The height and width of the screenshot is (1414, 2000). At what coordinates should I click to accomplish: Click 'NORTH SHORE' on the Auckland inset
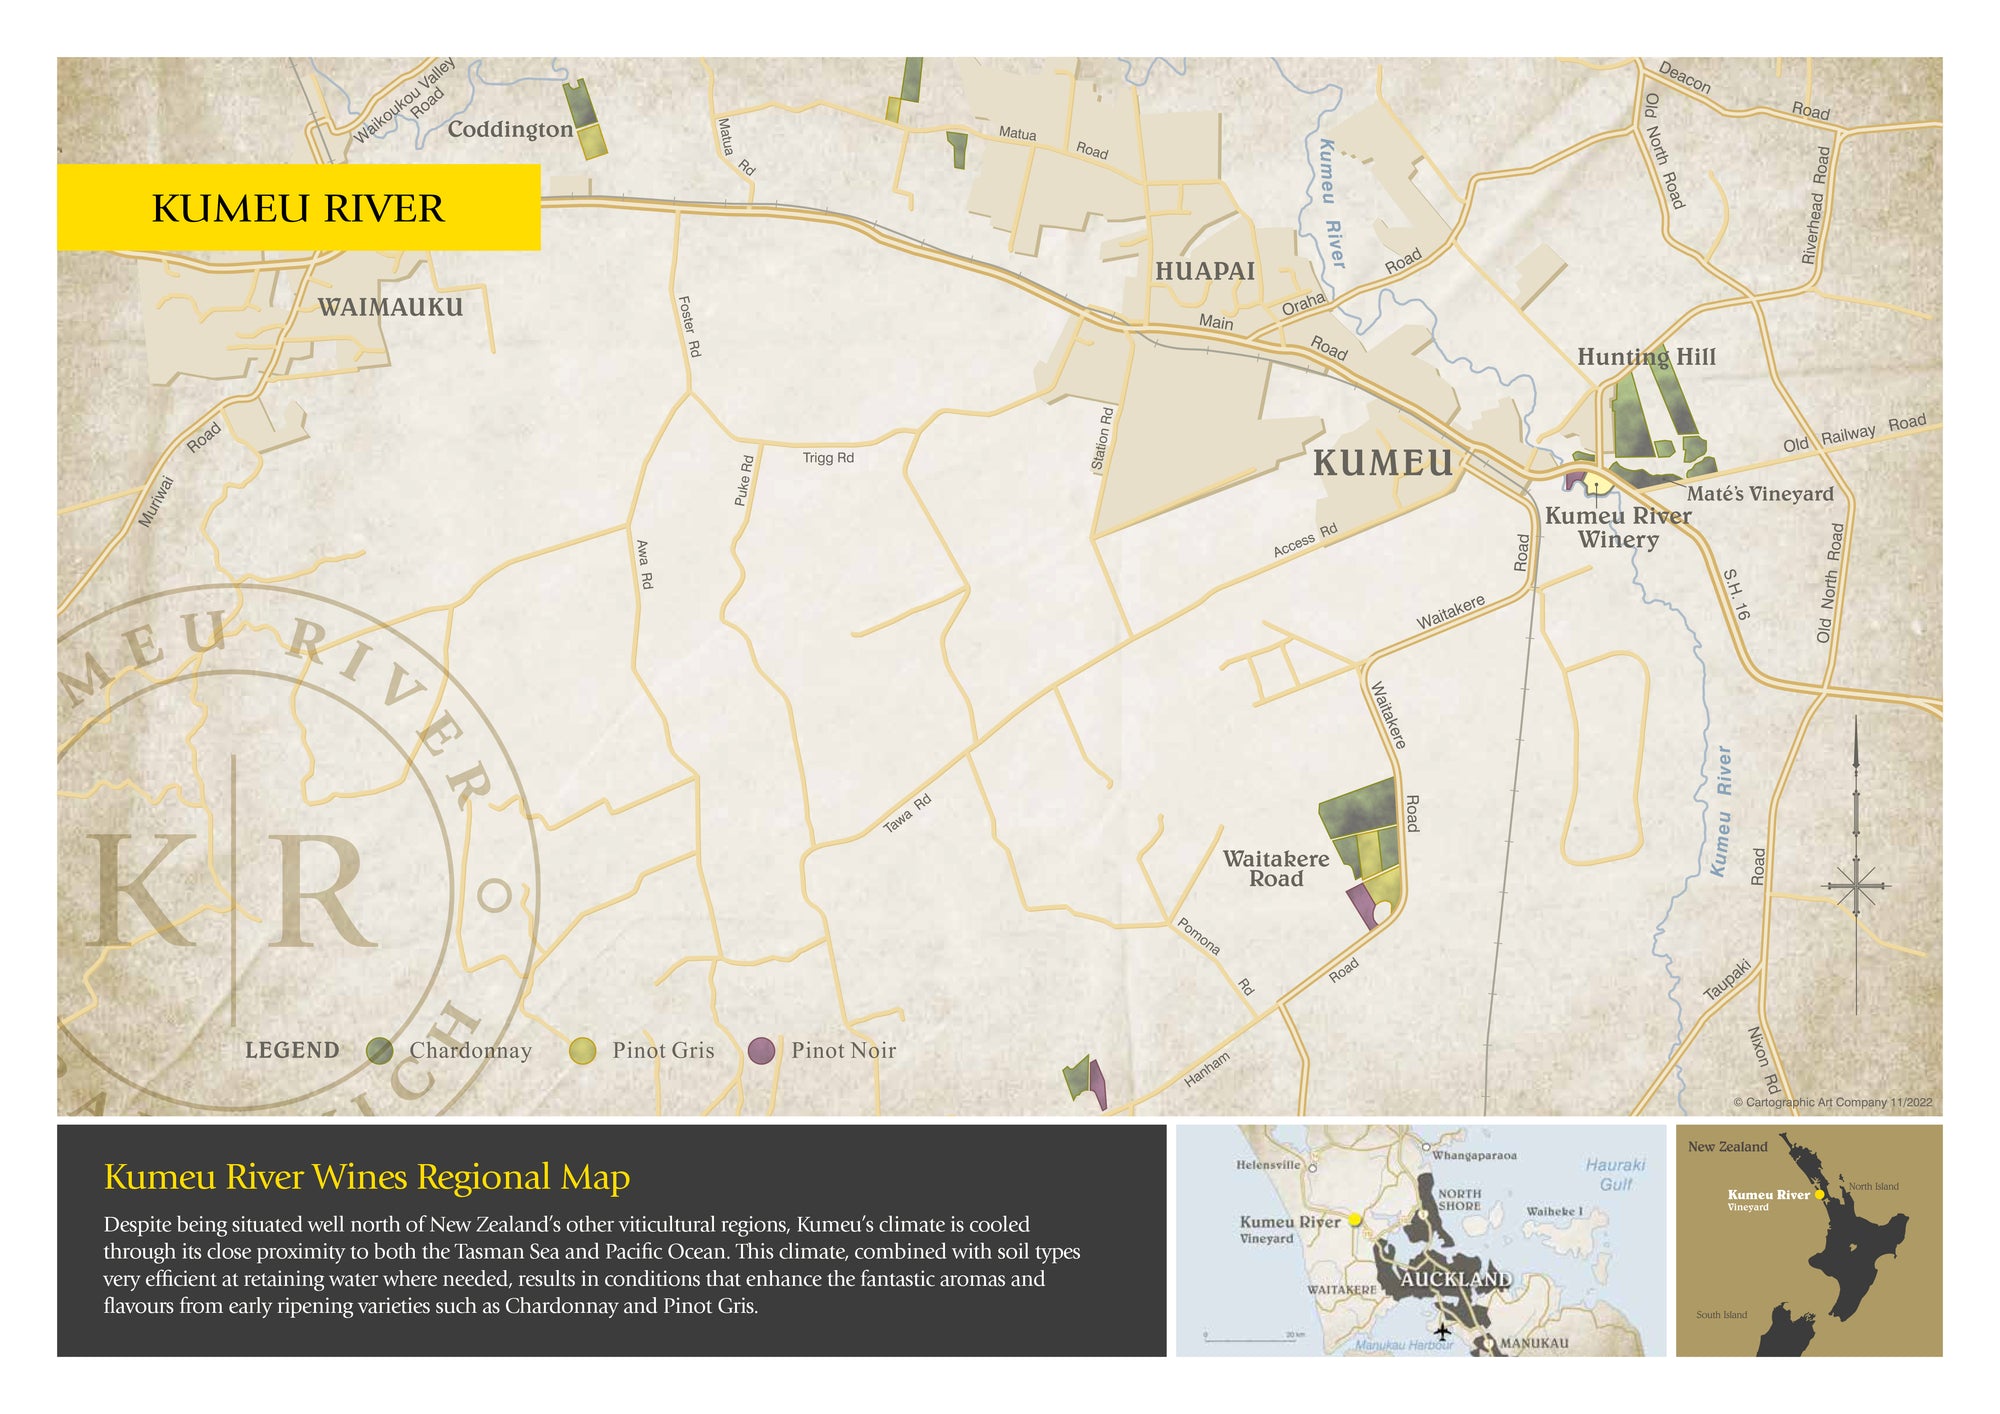point(1460,1200)
